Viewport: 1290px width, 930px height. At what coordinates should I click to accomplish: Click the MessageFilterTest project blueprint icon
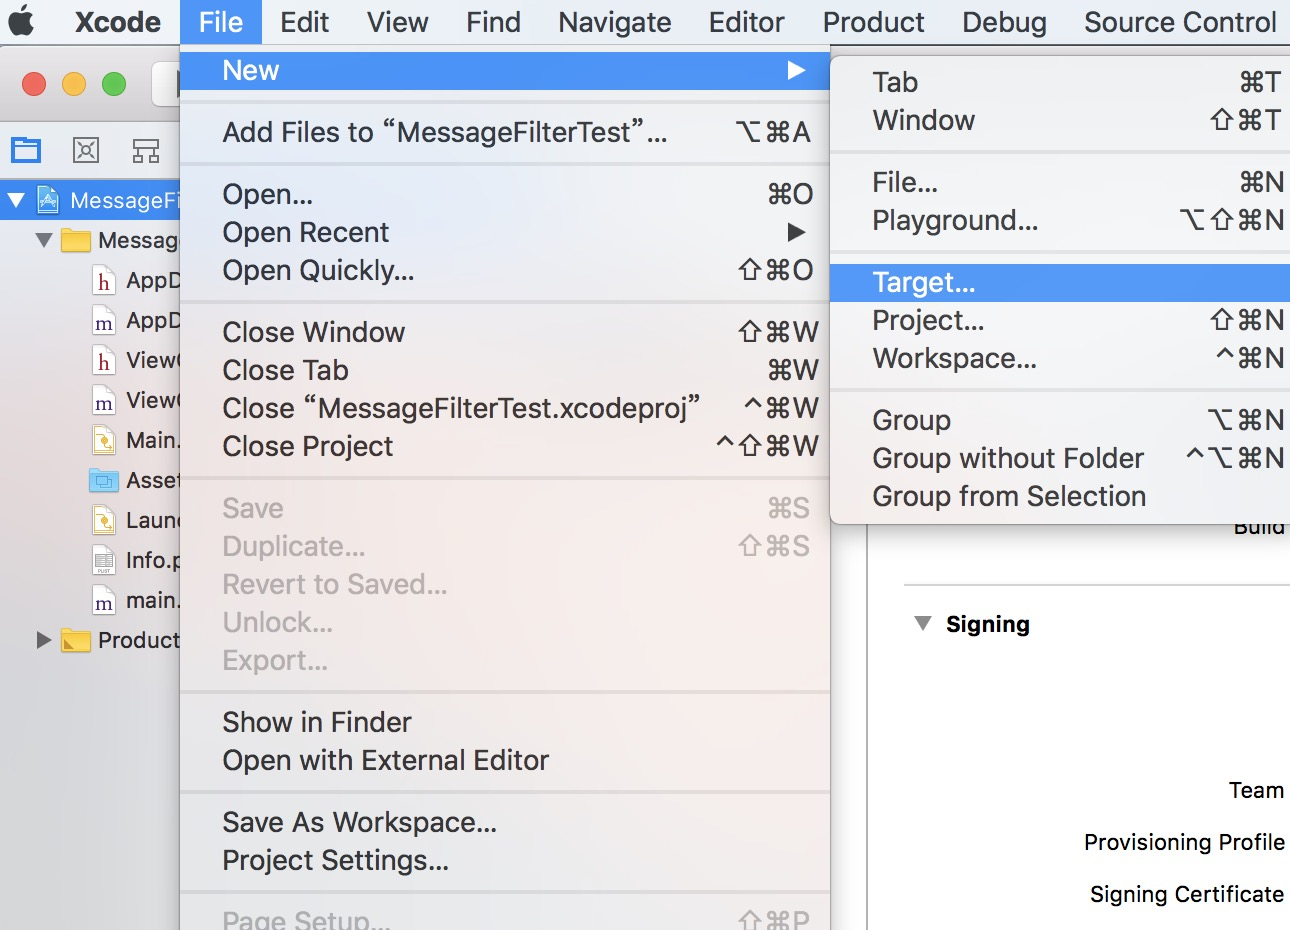coord(48,200)
